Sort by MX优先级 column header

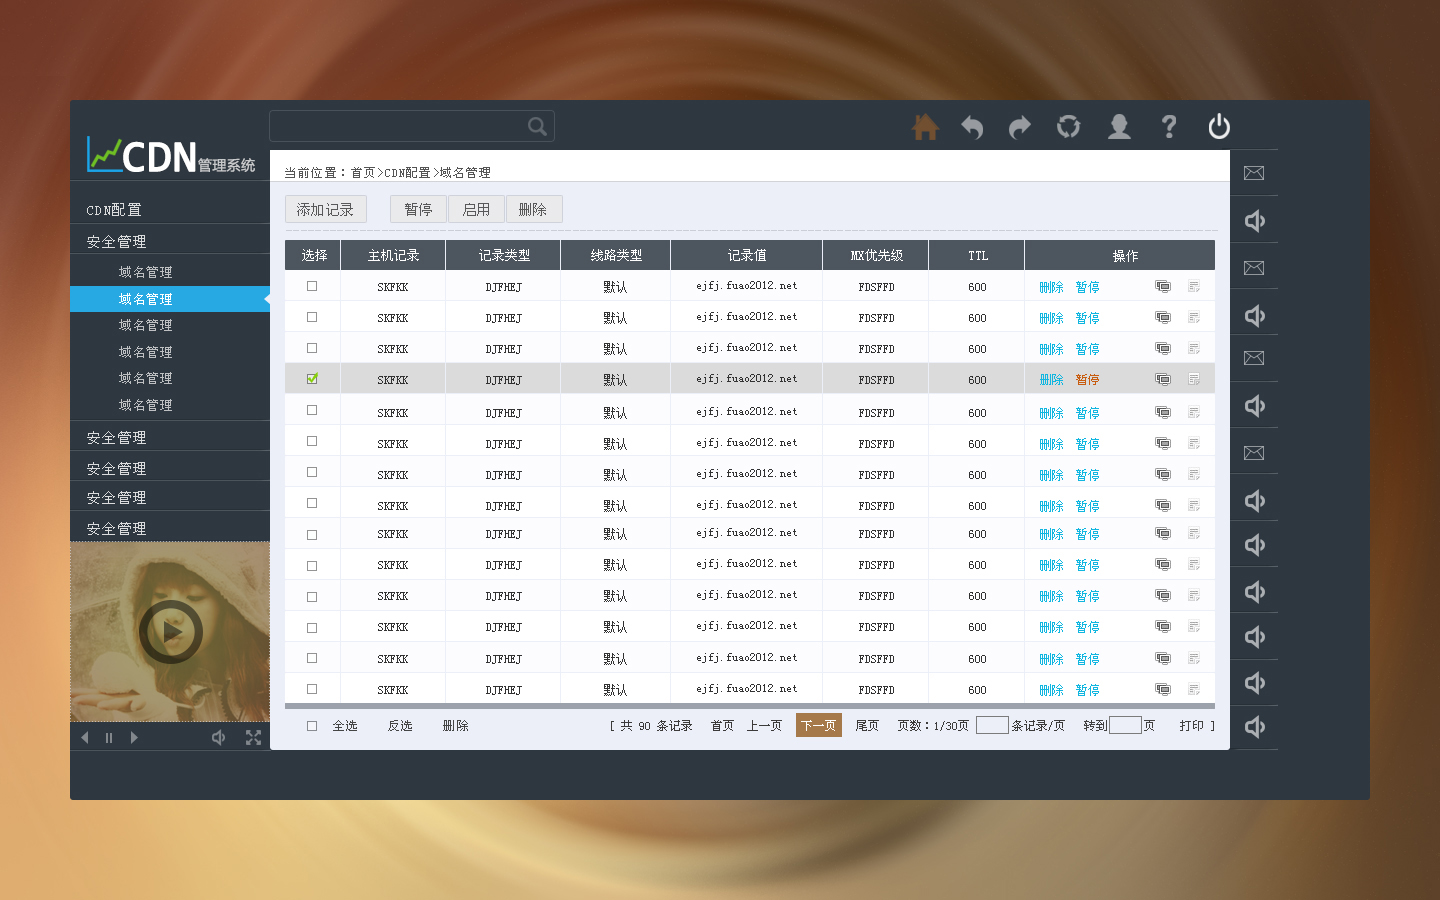(876, 255)
